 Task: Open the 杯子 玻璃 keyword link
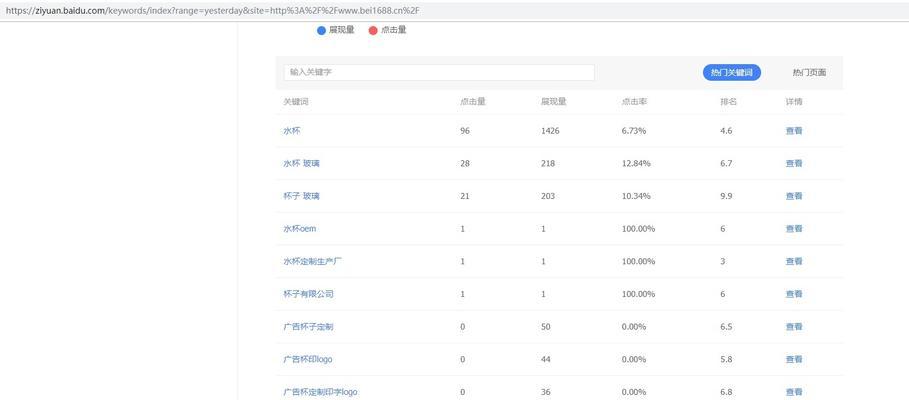[301, 196]
